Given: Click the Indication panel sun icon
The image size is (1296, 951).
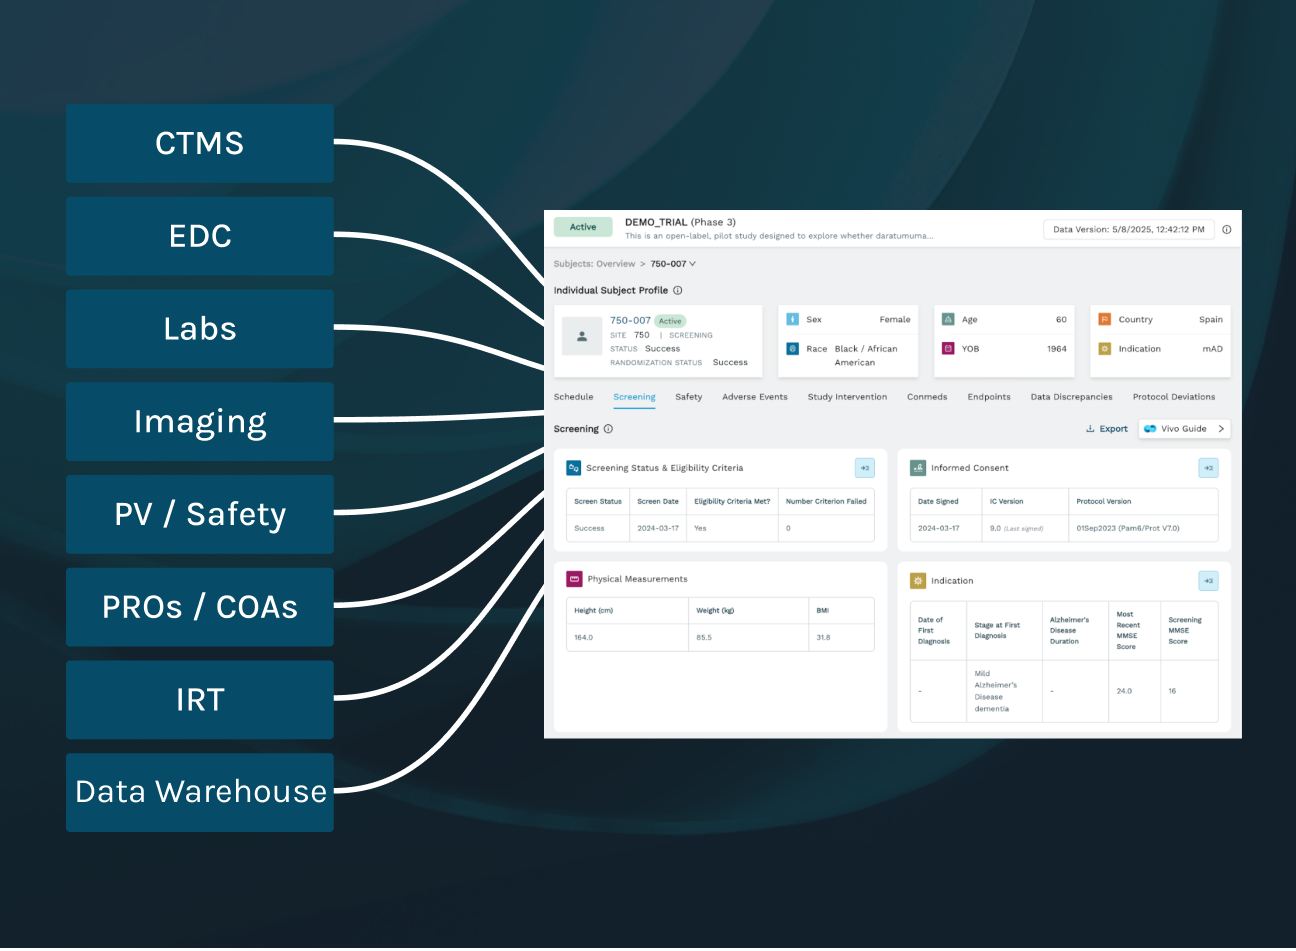Looking at the screenshot, I should click(918, 580).
